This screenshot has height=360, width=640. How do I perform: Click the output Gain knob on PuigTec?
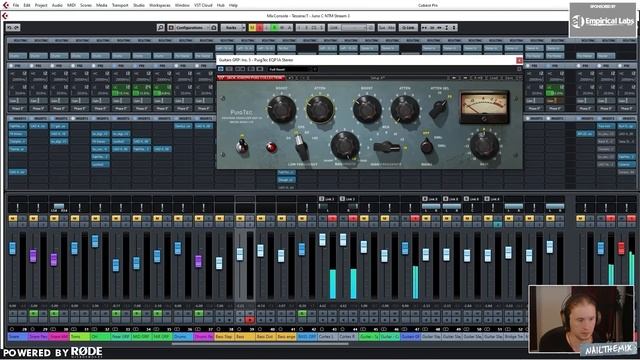[484, 145]
